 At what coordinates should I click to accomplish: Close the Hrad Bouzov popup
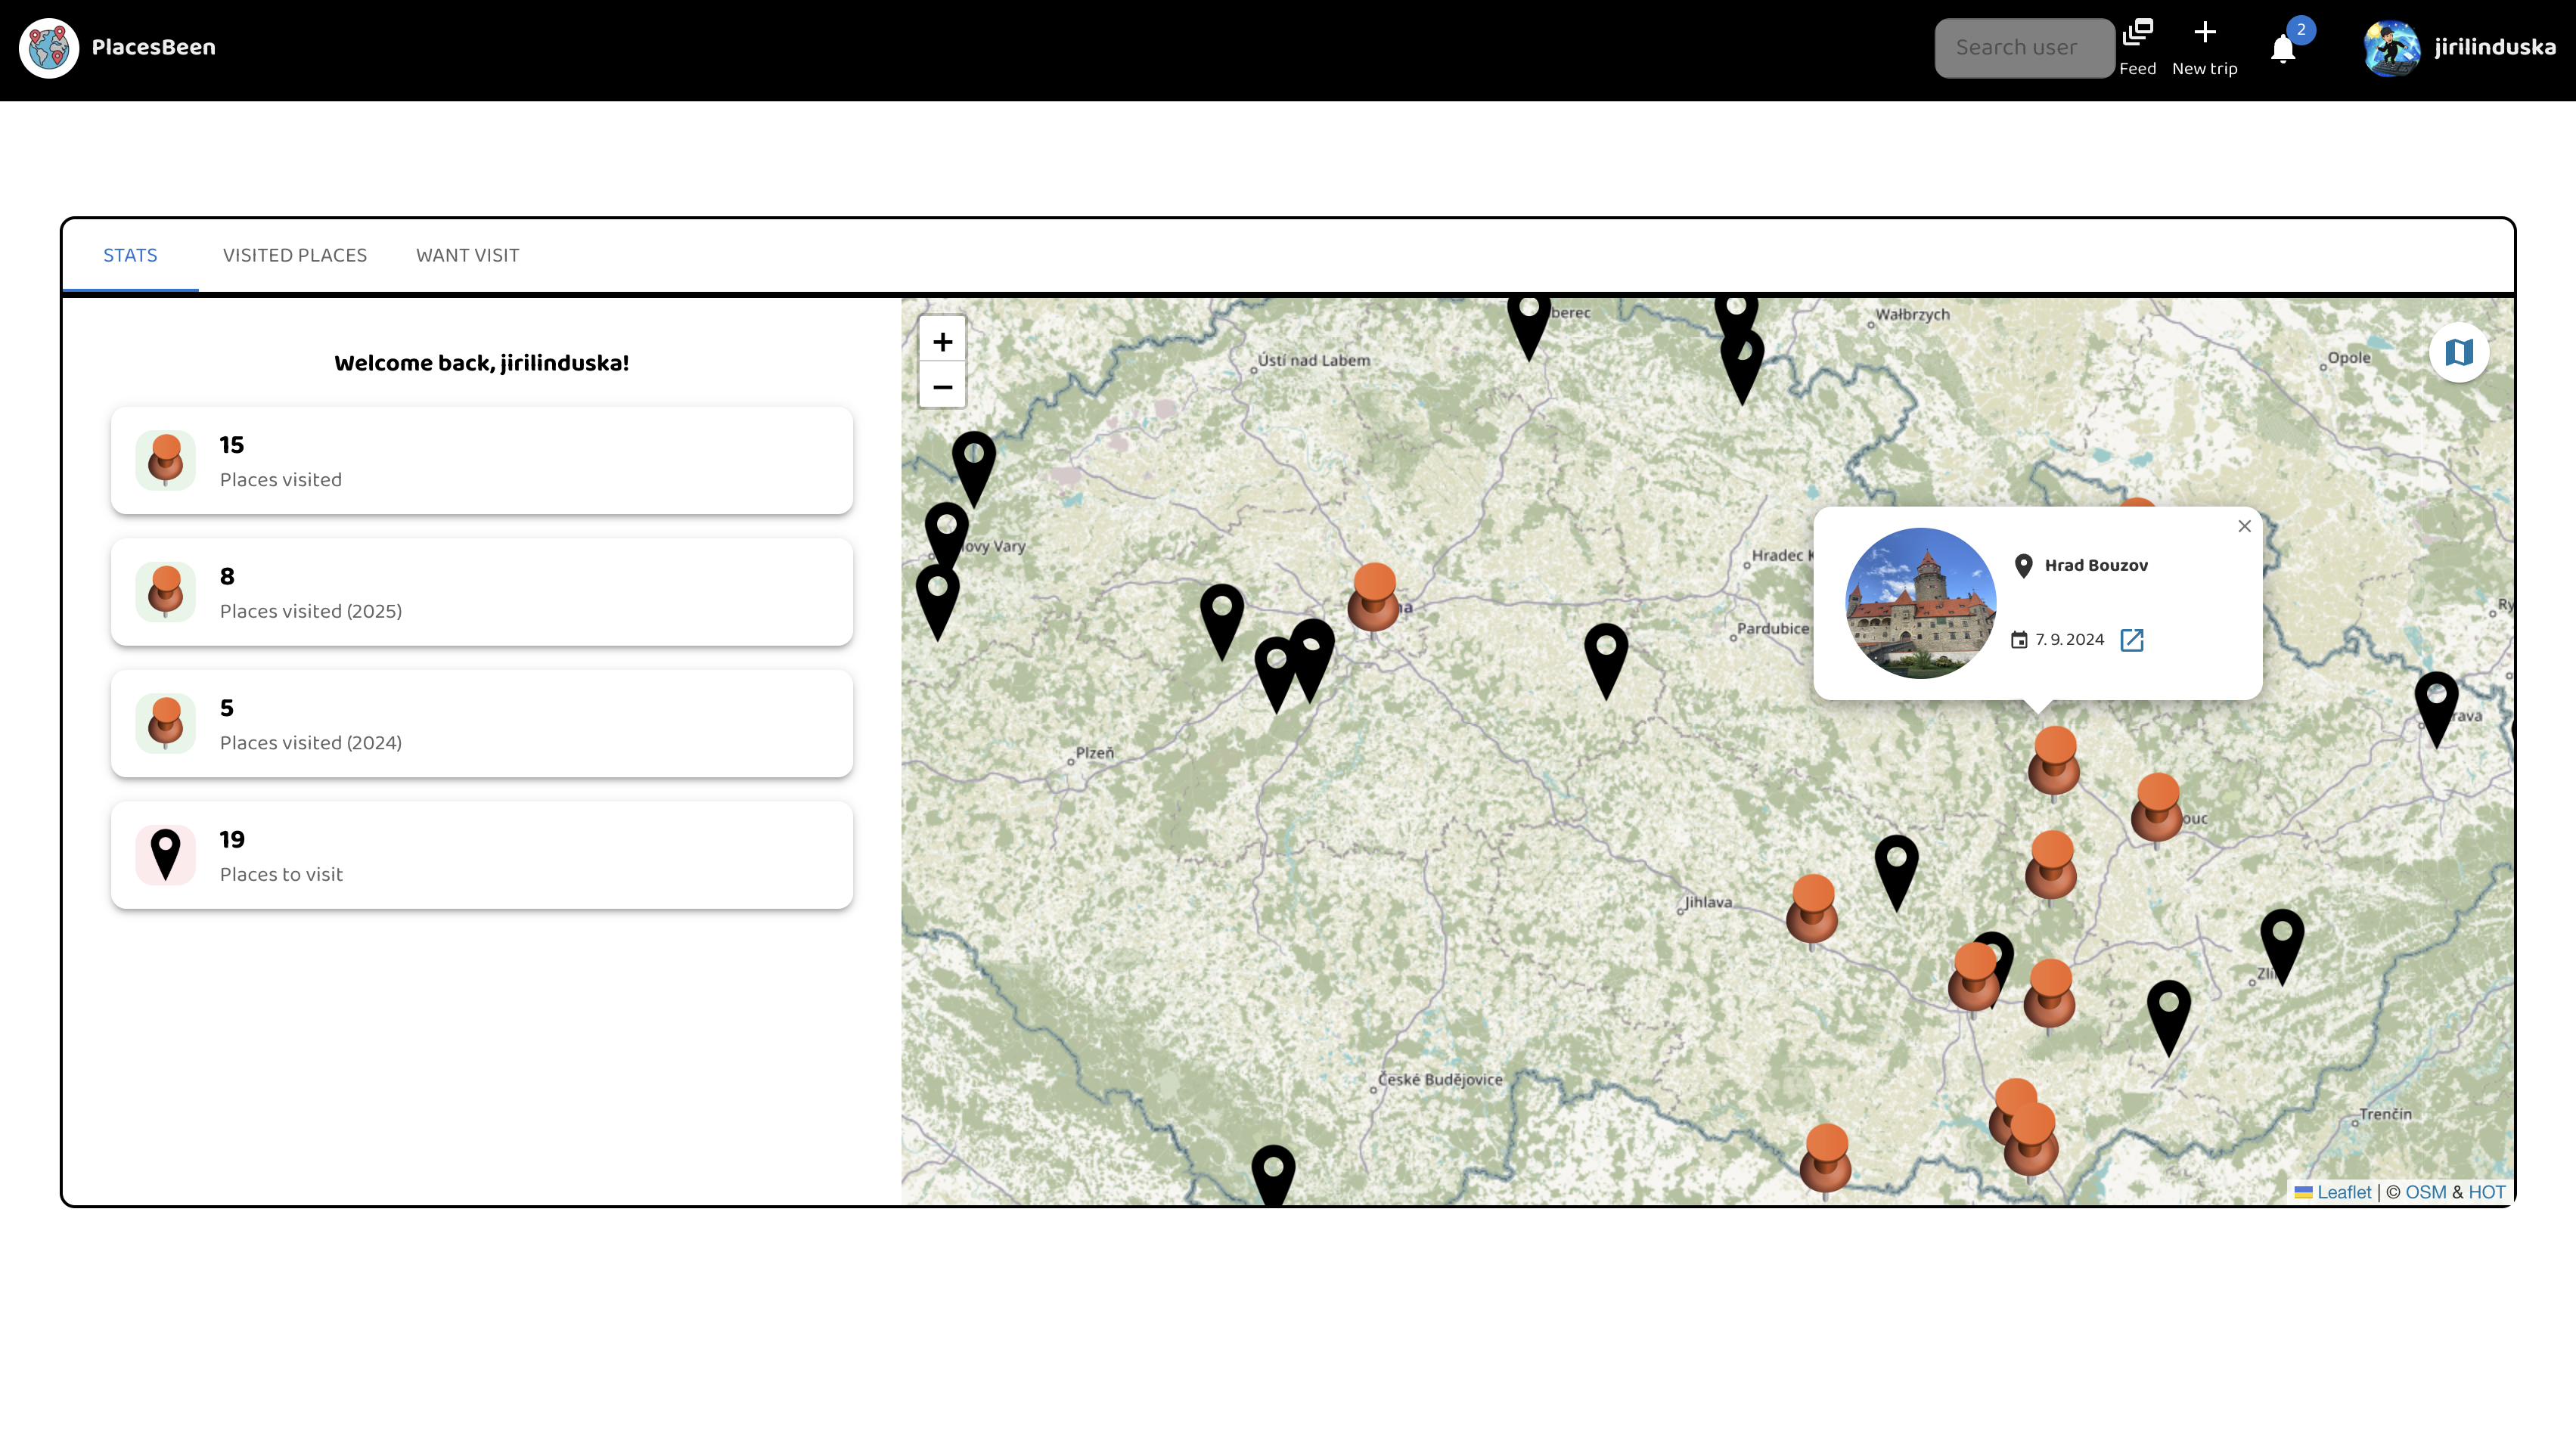point(2244,526)
